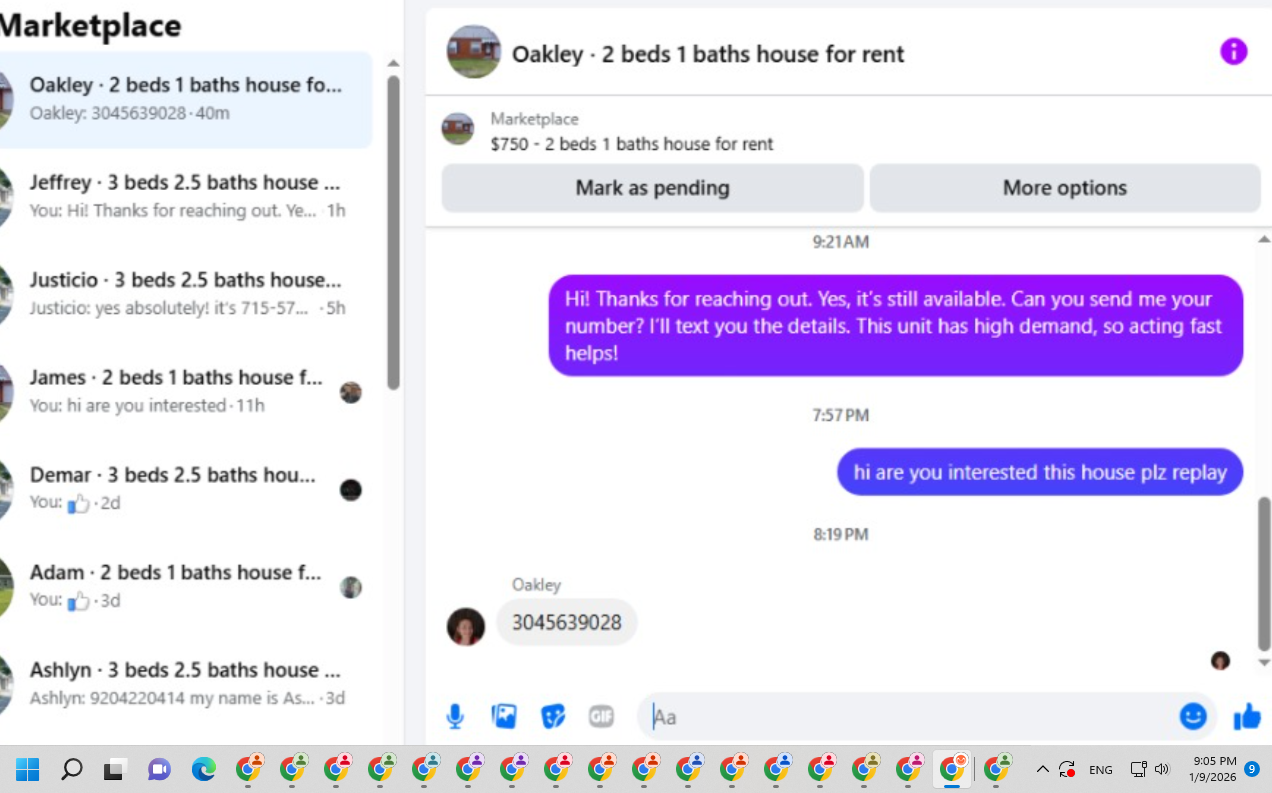This screenshot has width=1272, height=793.
Task: Click the message input field Aa
Action: click(x=910, y=716)
